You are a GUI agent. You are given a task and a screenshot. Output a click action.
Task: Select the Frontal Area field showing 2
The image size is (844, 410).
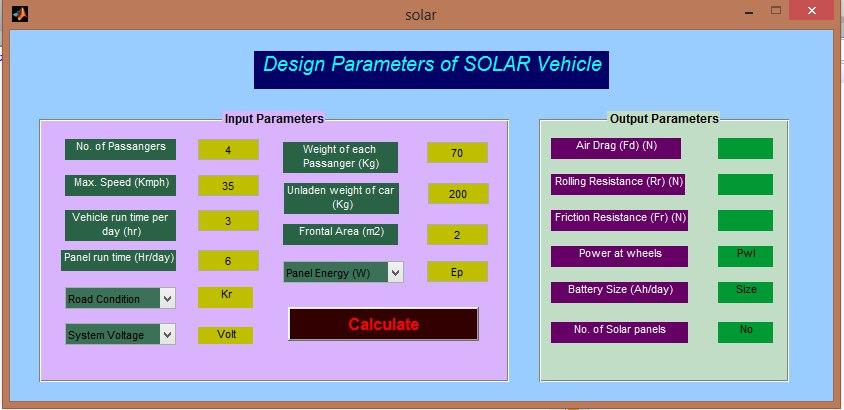[458, 235]
